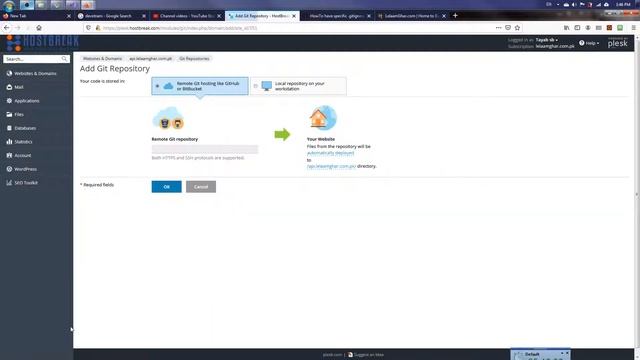The width and height of the screenshot is (640, 360).
Task: Open the page actions three-dots menu
Action: tap(498, 28)
